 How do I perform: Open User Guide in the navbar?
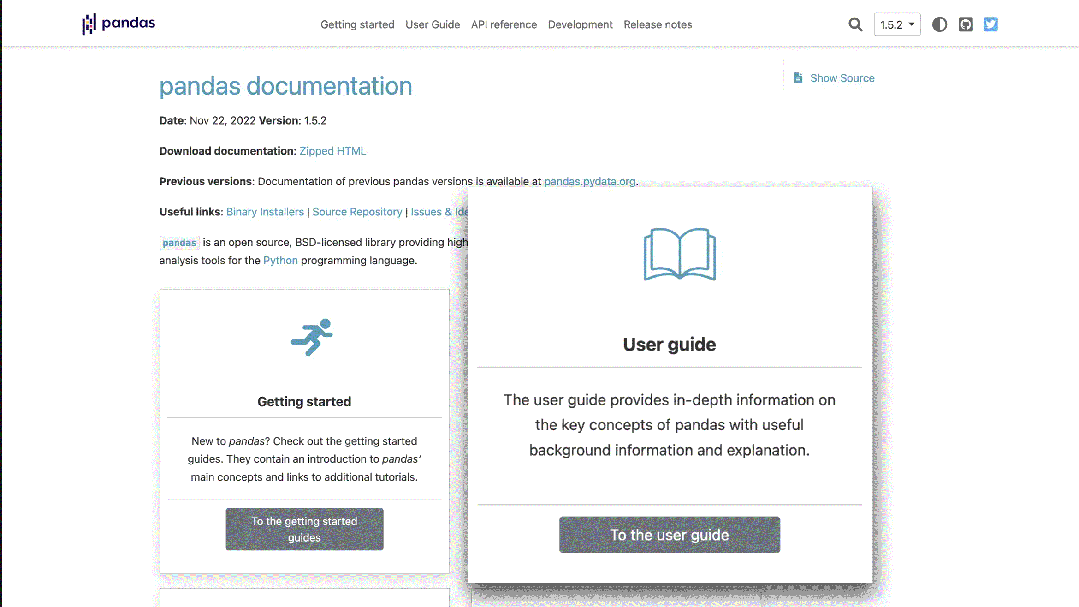point(432,25)
